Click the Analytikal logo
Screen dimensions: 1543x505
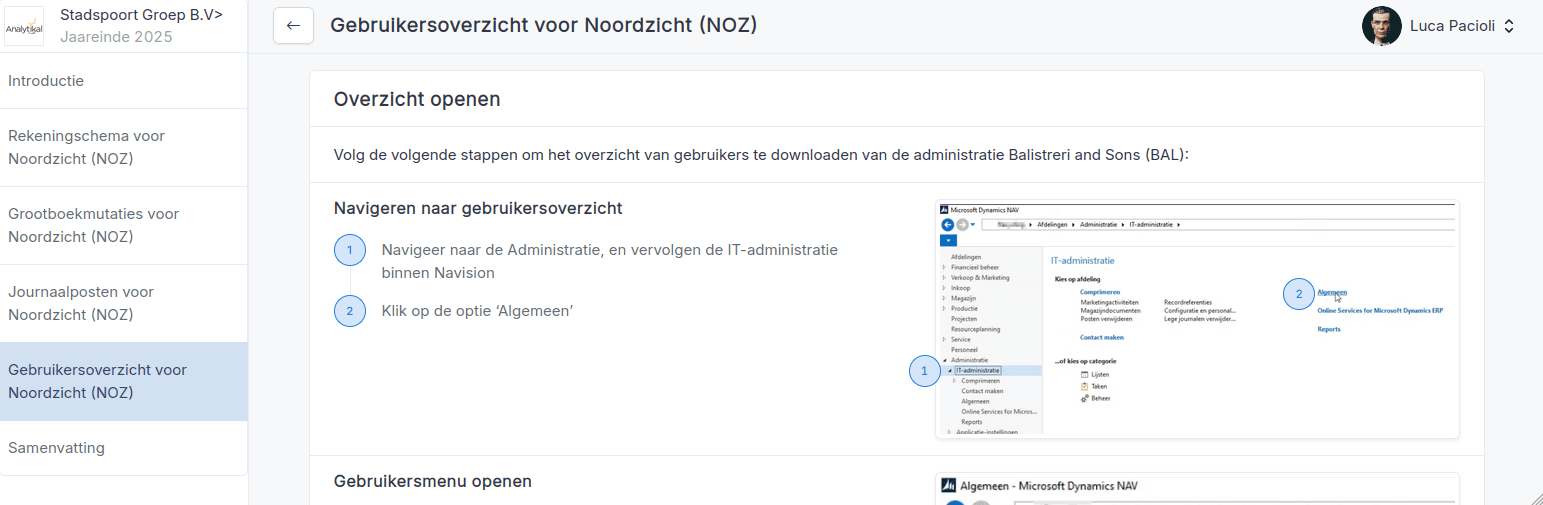(24, 26)
